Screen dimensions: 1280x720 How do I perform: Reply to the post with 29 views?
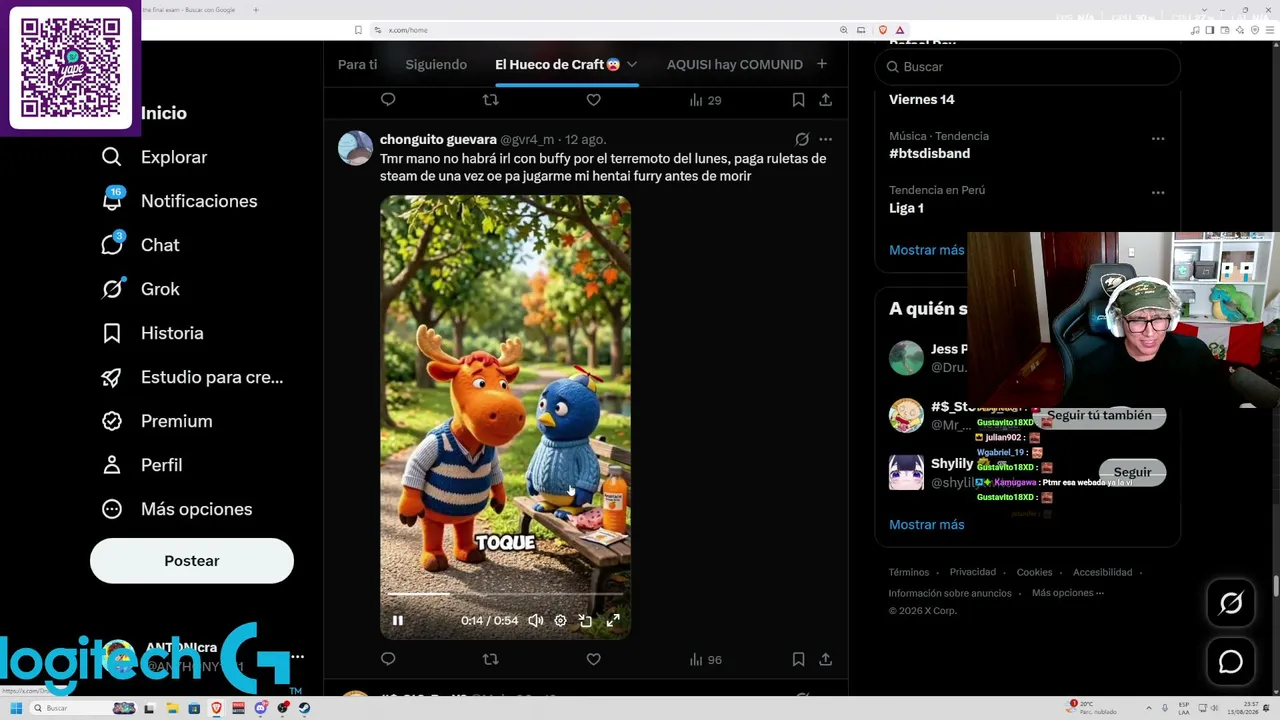388,100
